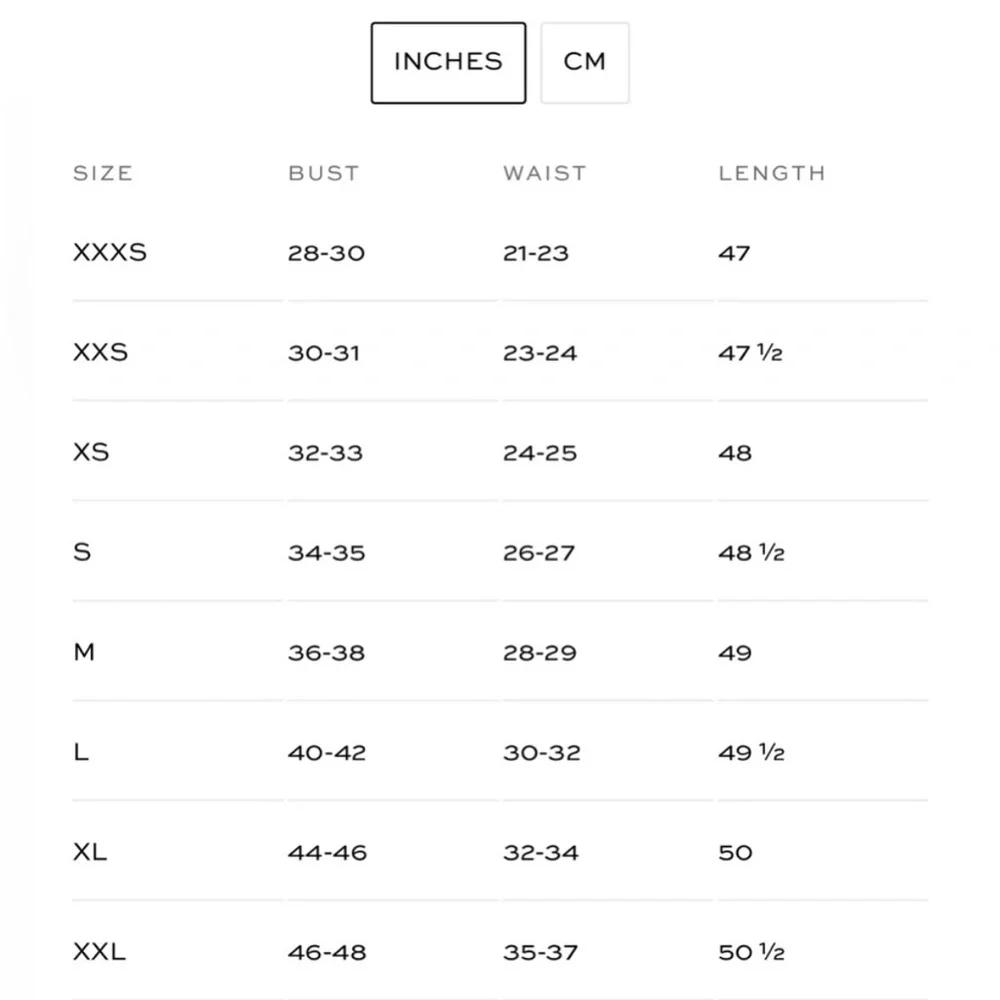The height and width of the screenshot is (1000, 1000).
Task: Click waist value 30-32 for L
Action: [541, 753]
